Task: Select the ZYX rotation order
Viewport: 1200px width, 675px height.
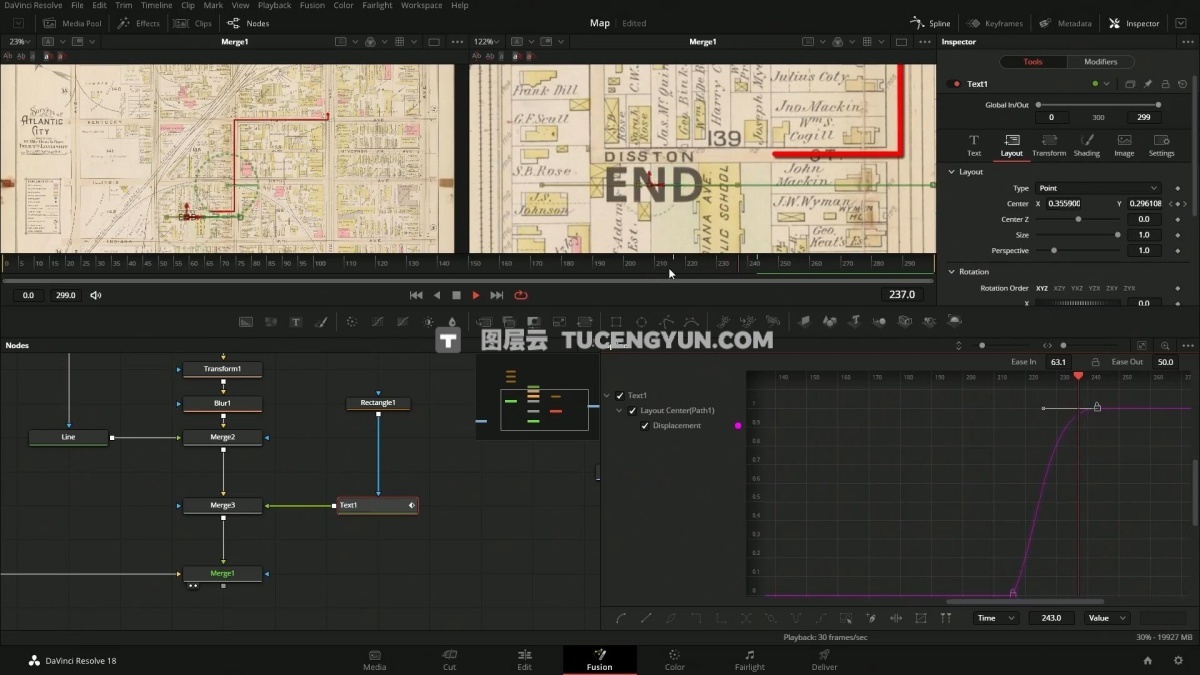Action: [x=1129, y=288]
